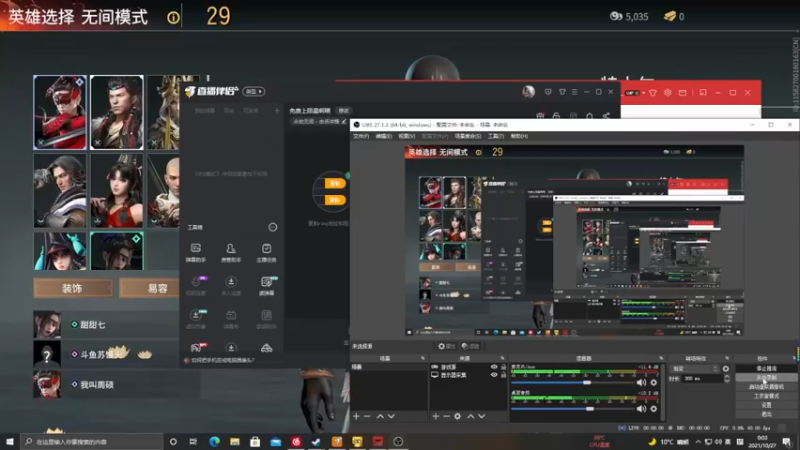
Task: Open the 场景集合(S) menu in OBS
Action: click(x=468, y=136)
